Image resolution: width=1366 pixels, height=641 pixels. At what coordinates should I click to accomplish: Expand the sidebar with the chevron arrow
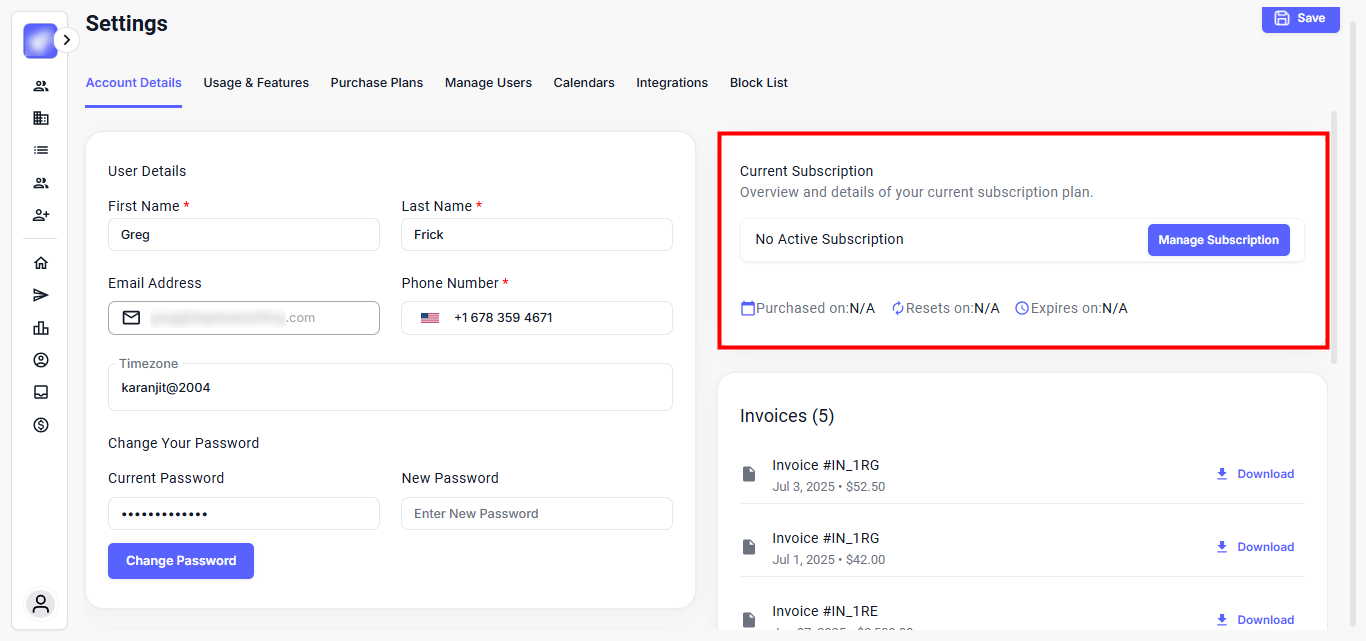(x=66, y=40)
